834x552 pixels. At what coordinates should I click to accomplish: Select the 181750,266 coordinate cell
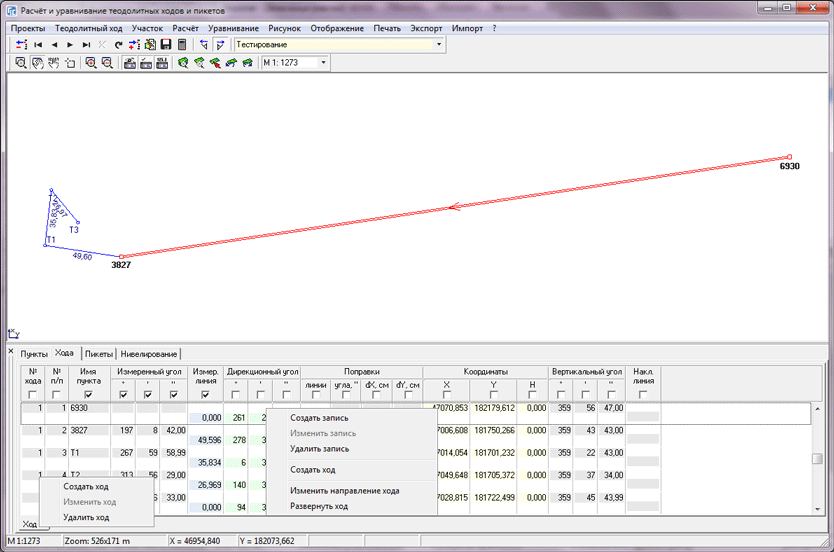coord(493,430)
